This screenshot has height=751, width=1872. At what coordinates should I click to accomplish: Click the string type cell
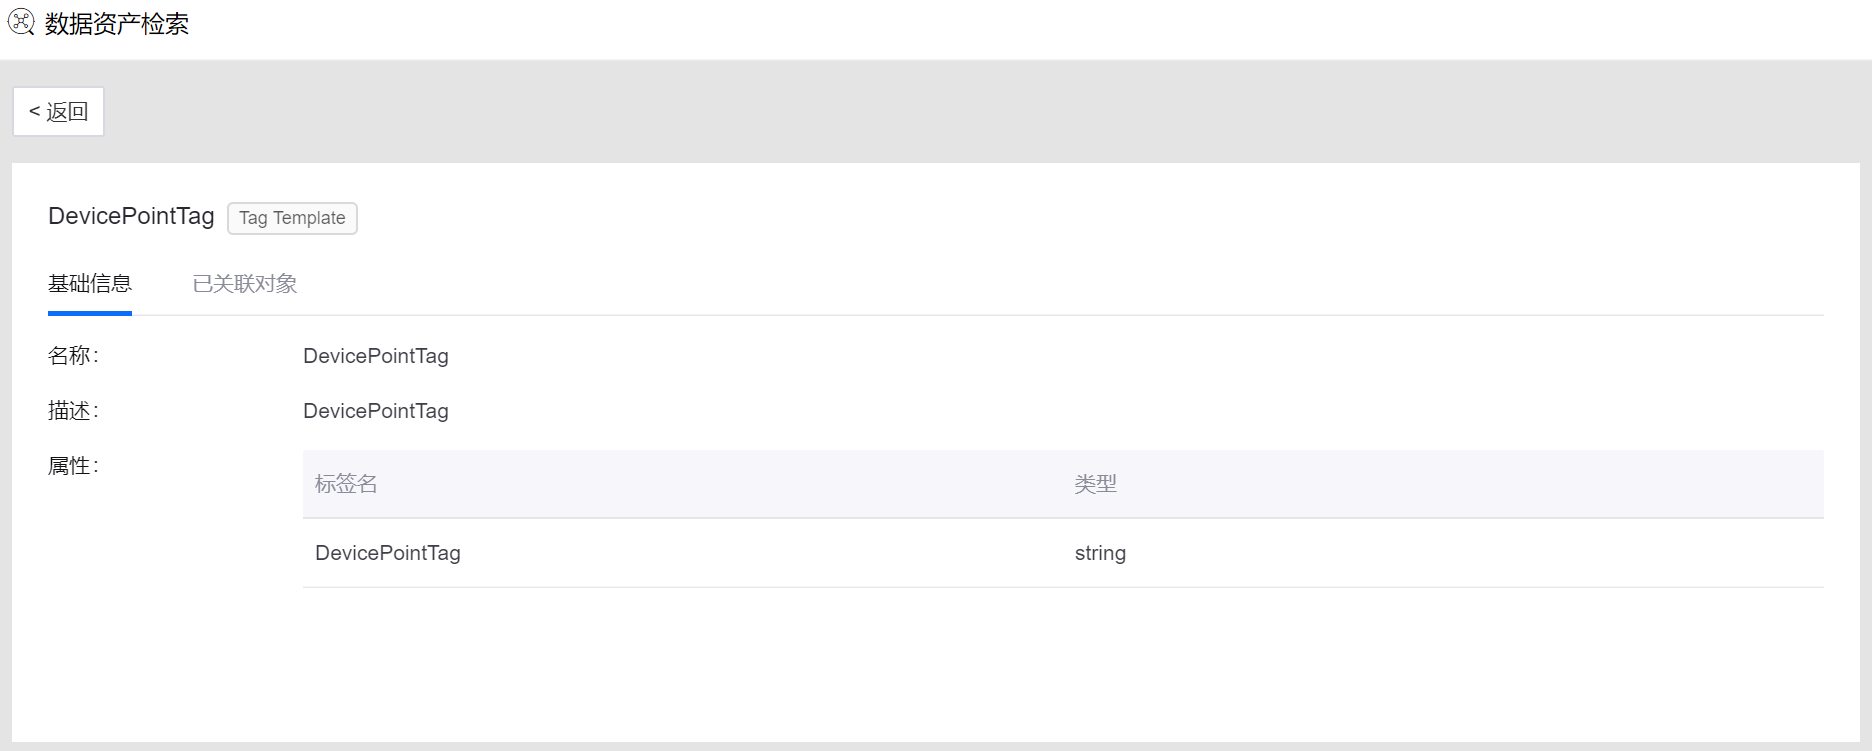point(1100,553)
